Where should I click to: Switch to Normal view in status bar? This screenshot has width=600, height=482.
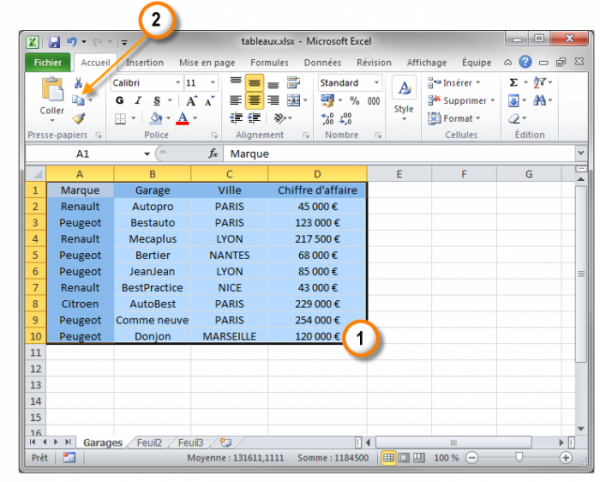(388, 458)
